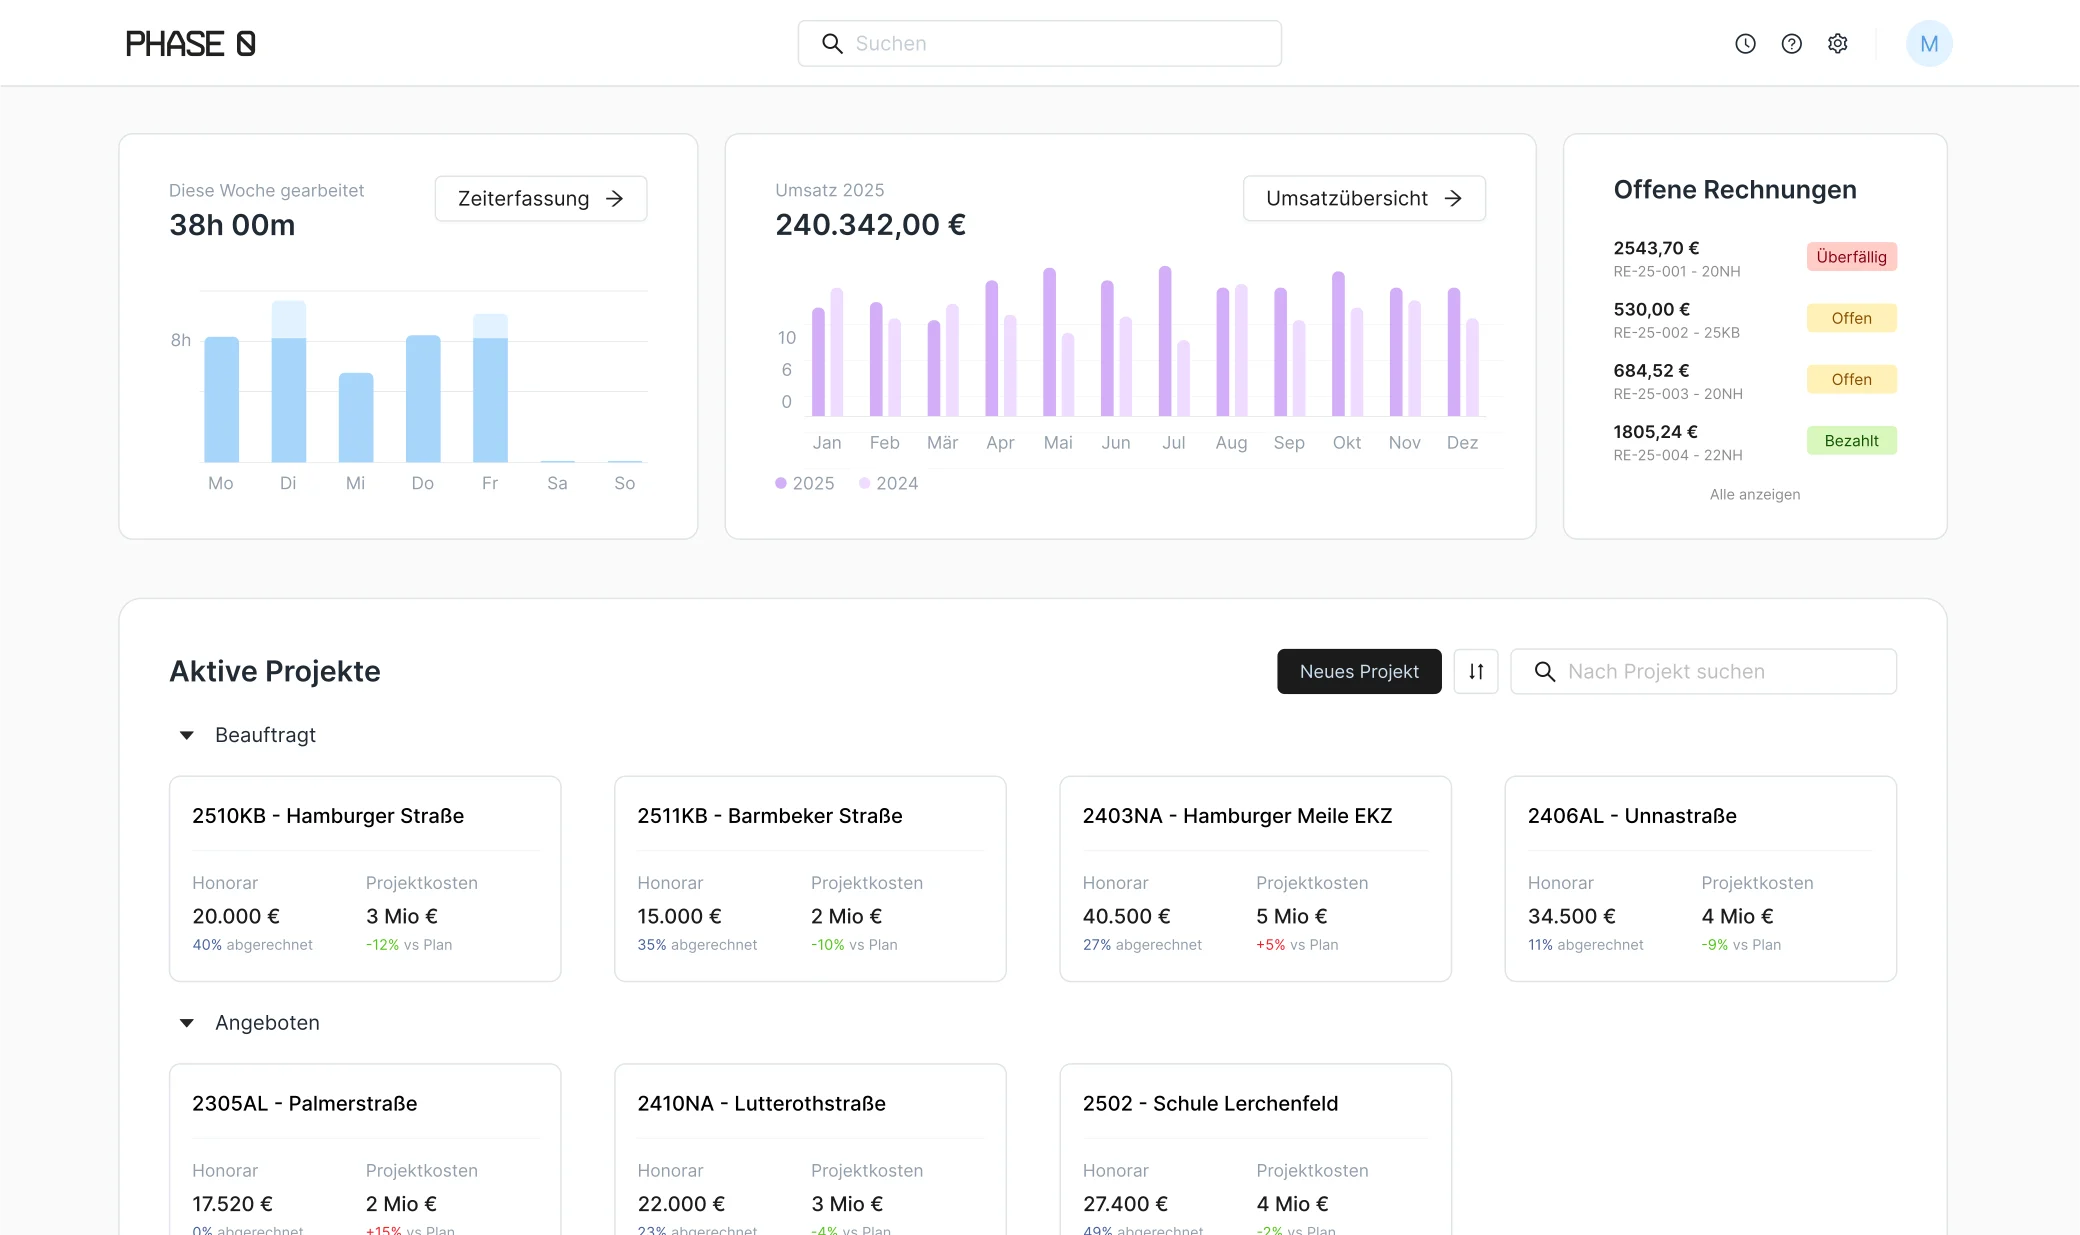The image size is (2080, 1235).
Task: Toggle the 2024 legend series
Action: pyautogui.click(x=888, y=483)
